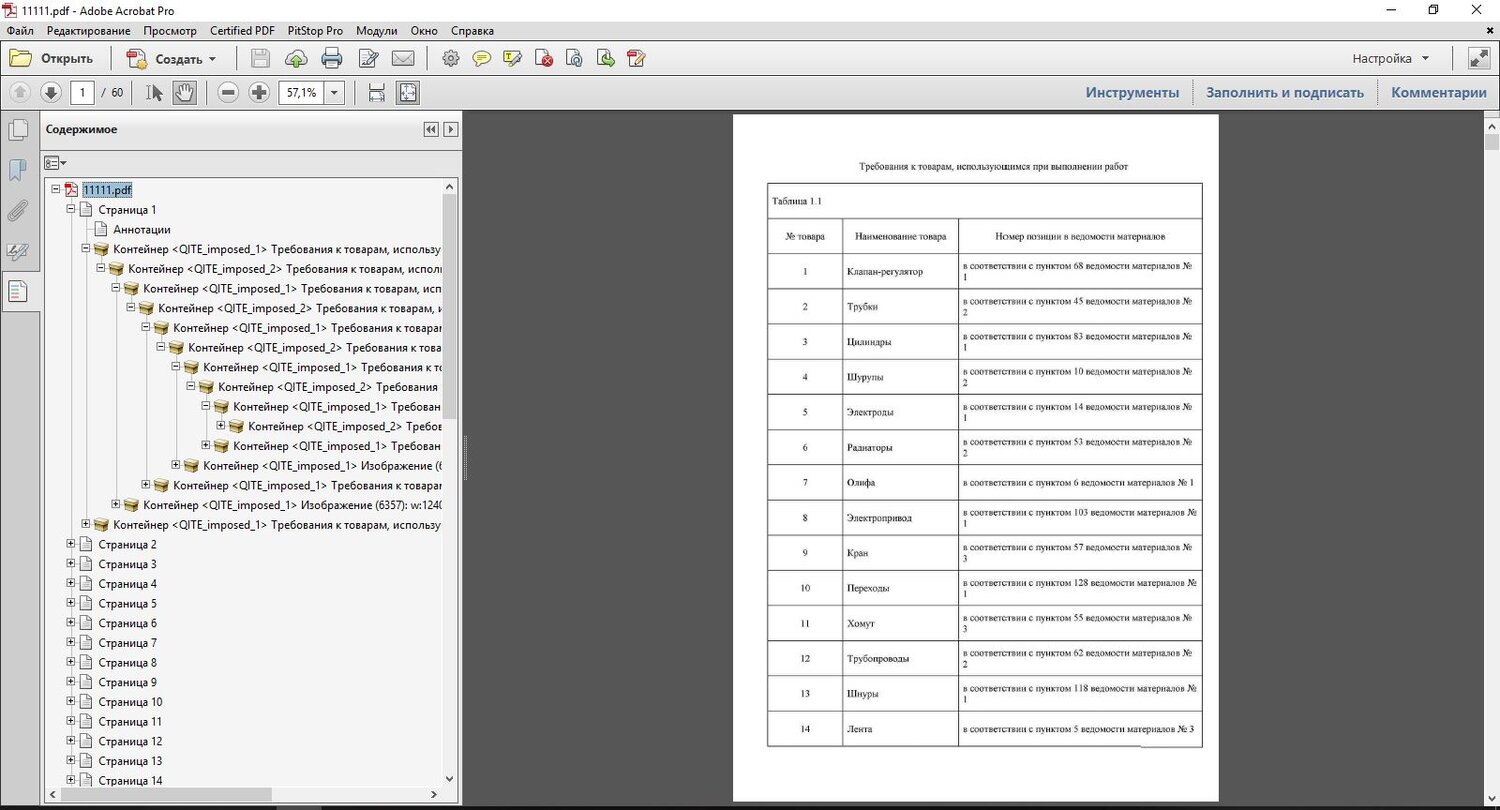
Task: Open the Содержимое options list dropdown
Action: click(55, 162)
